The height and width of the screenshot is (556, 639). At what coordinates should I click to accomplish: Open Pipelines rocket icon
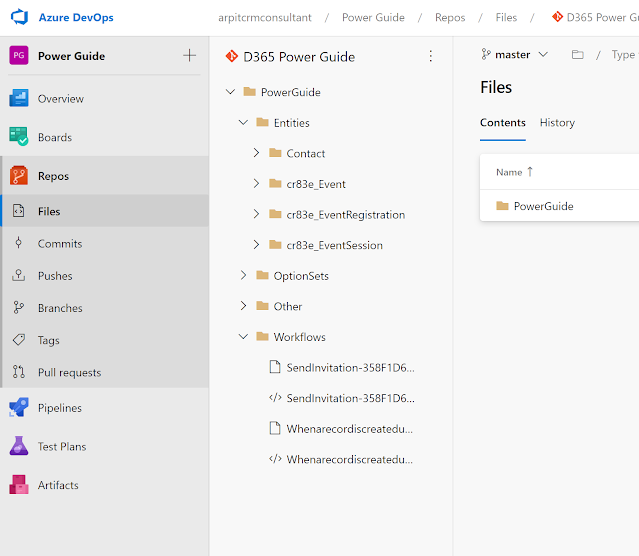point(19,407)
